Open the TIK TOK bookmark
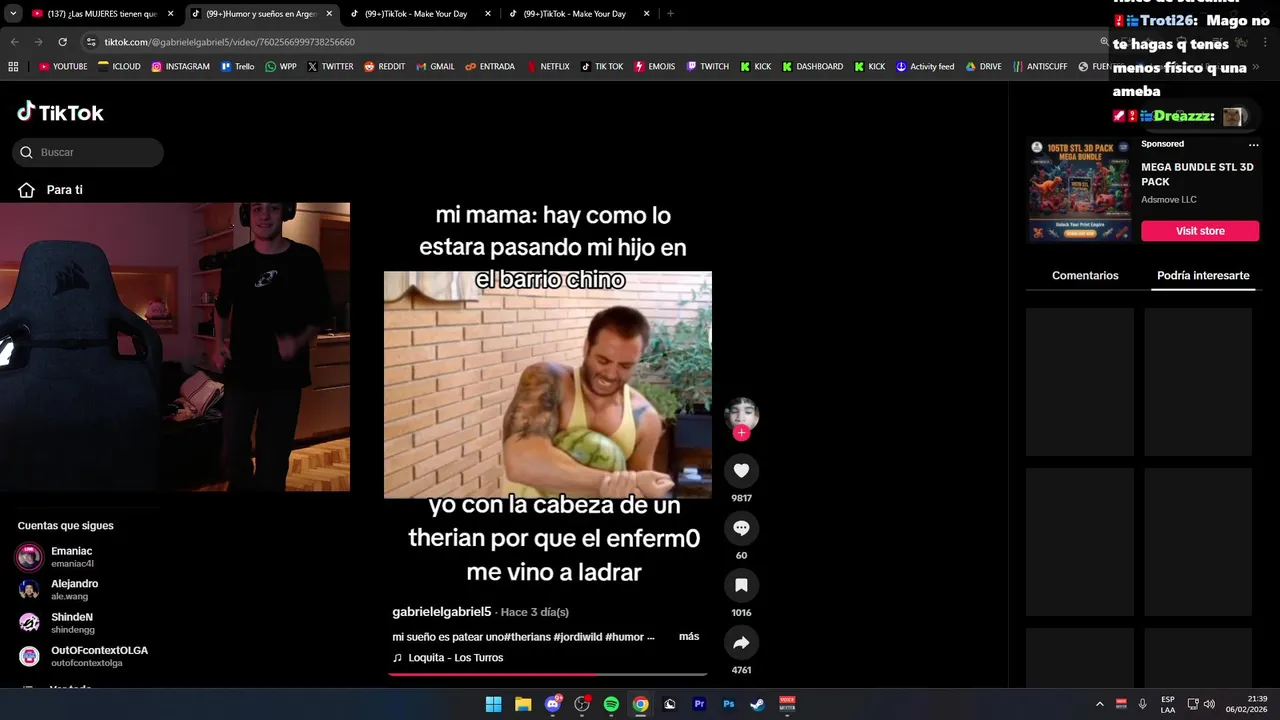The width and height of the screenshot is (1280, 720). (x=602, y=67)
